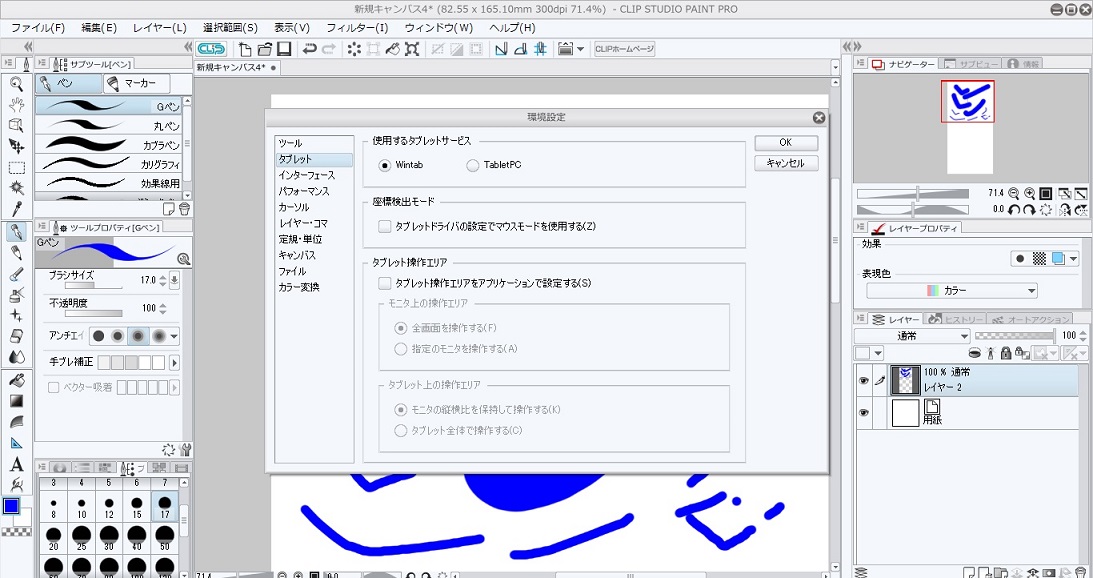Screen dimensions: 1093x578
Task: Click the CLIPホームページ button
Action: click(625, 49)
